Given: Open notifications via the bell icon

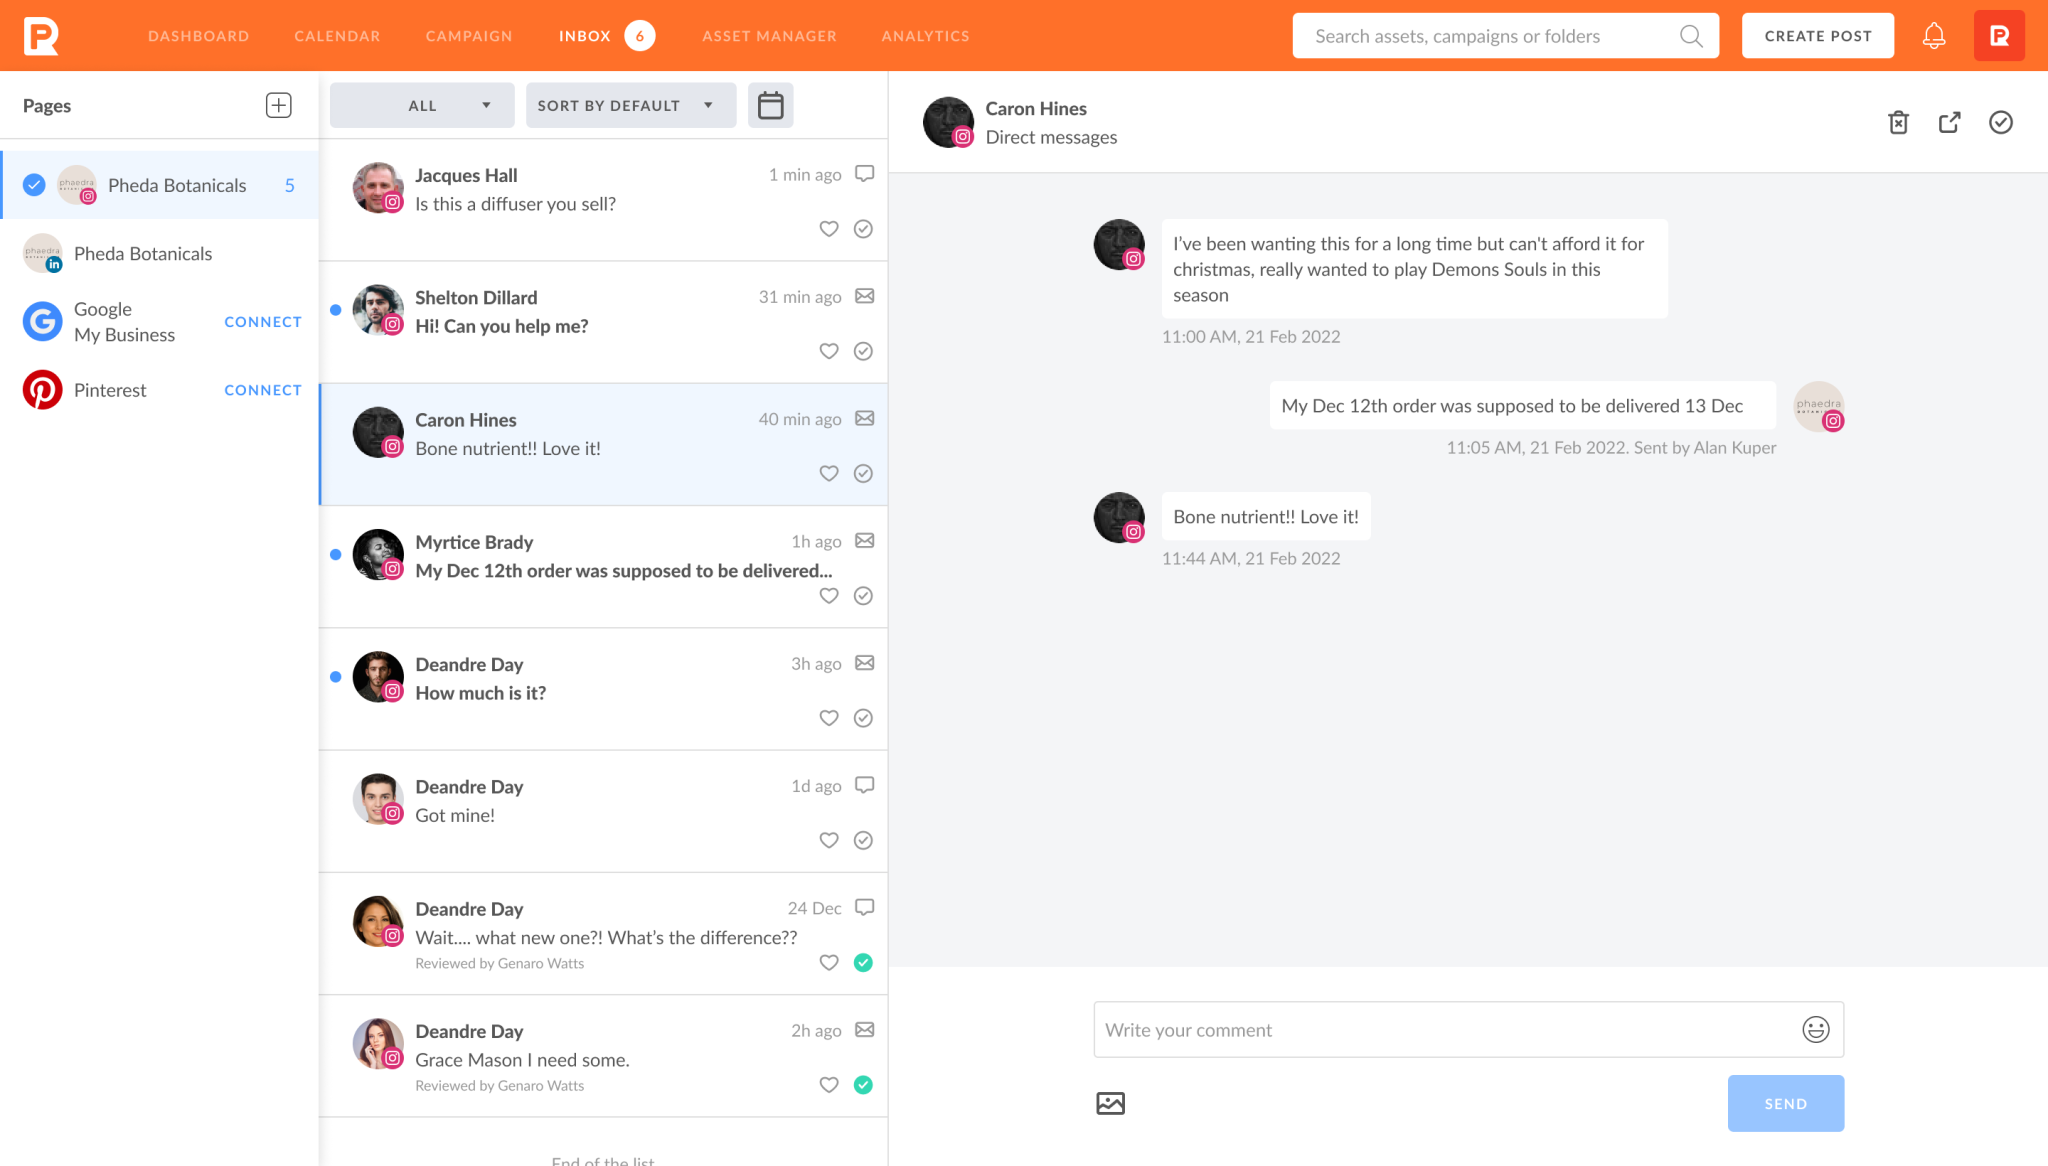Looking at the screenshot, I should coord(1934,35).
